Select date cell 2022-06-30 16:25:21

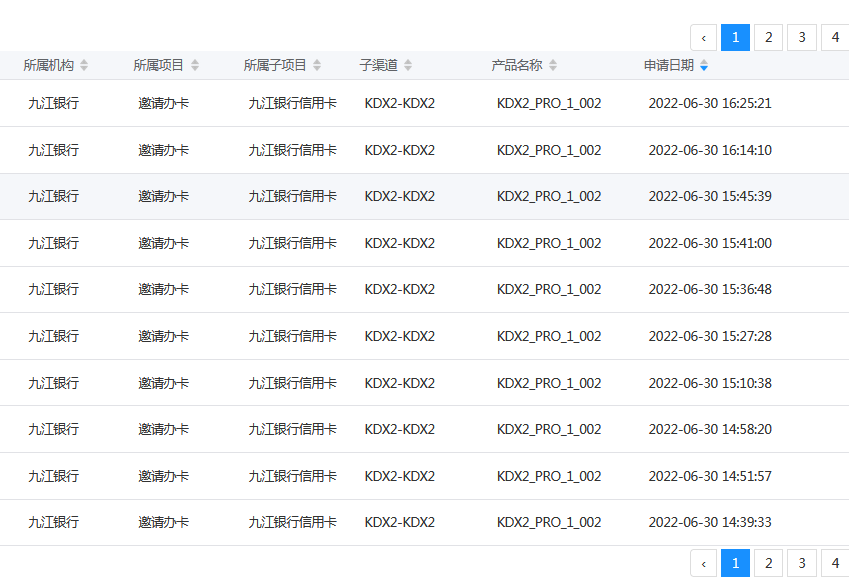pyautogui.click(x=710, y=103)
